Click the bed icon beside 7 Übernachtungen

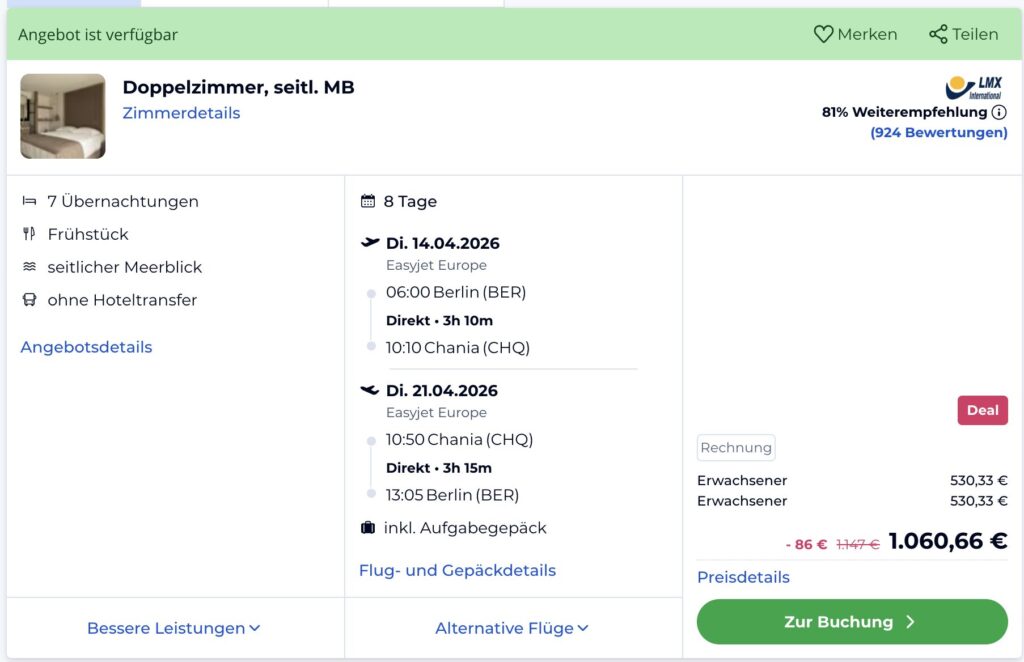pos(29,201)
